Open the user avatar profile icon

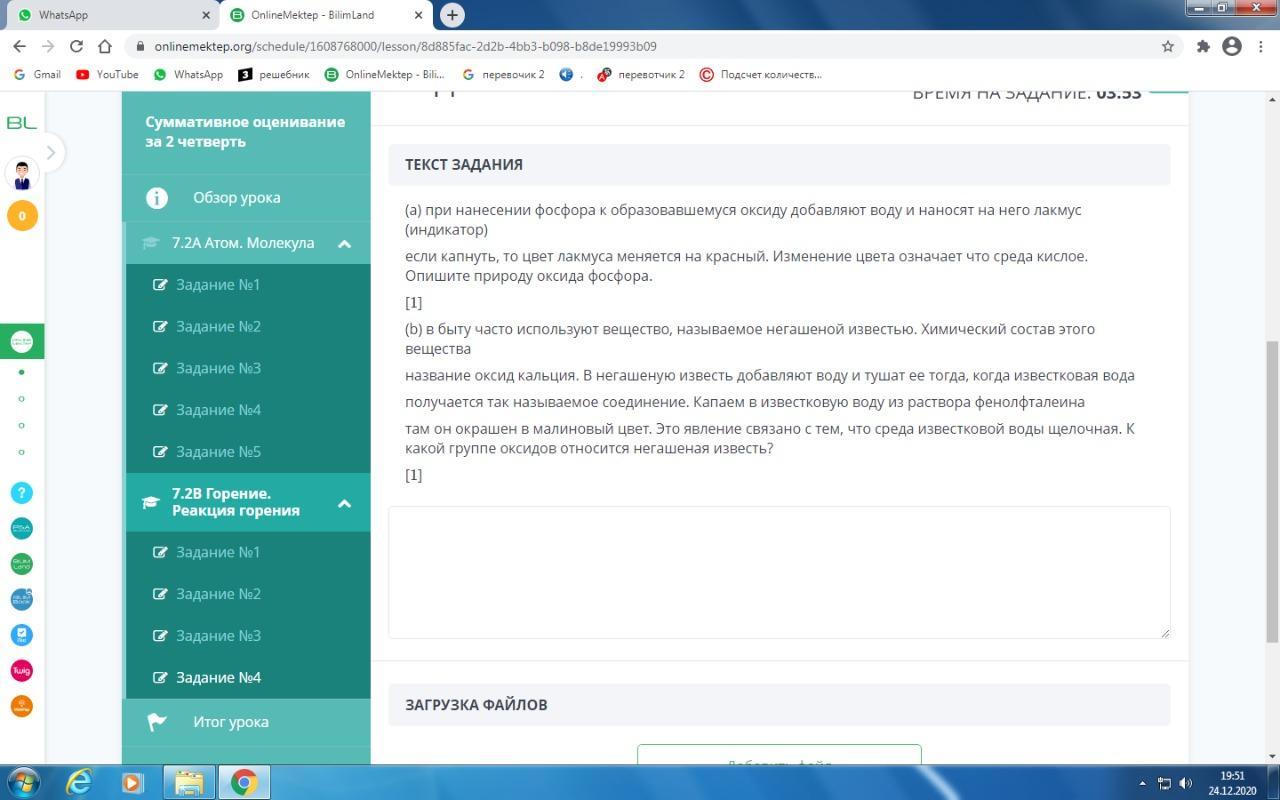tap(22, 173)
